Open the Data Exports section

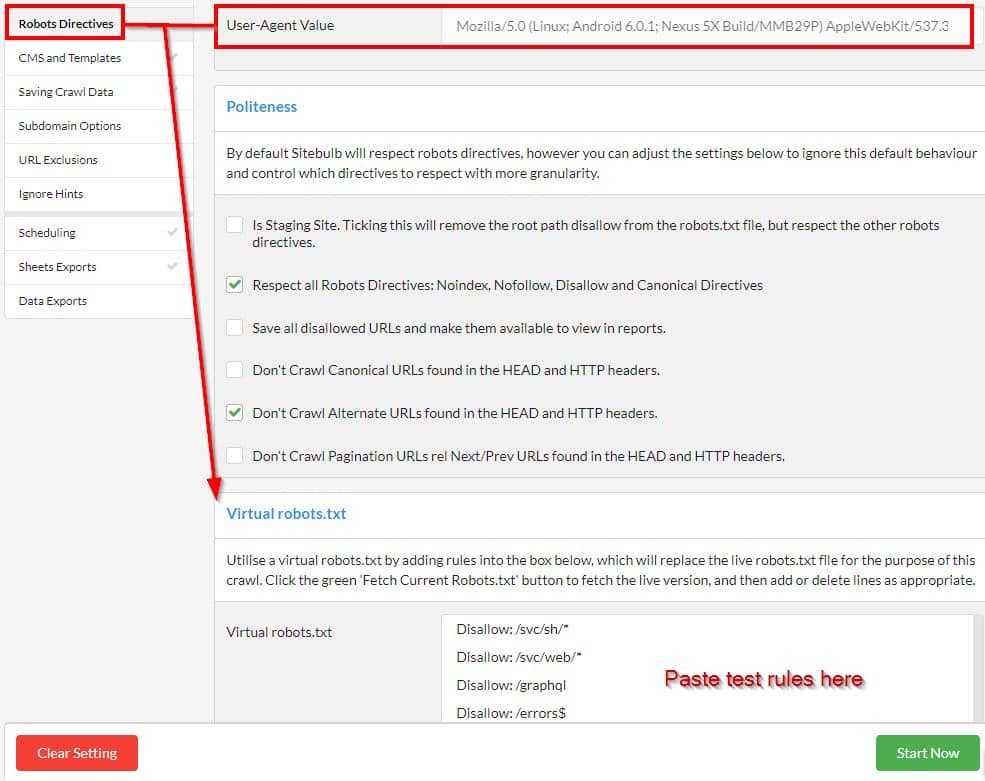99,301
